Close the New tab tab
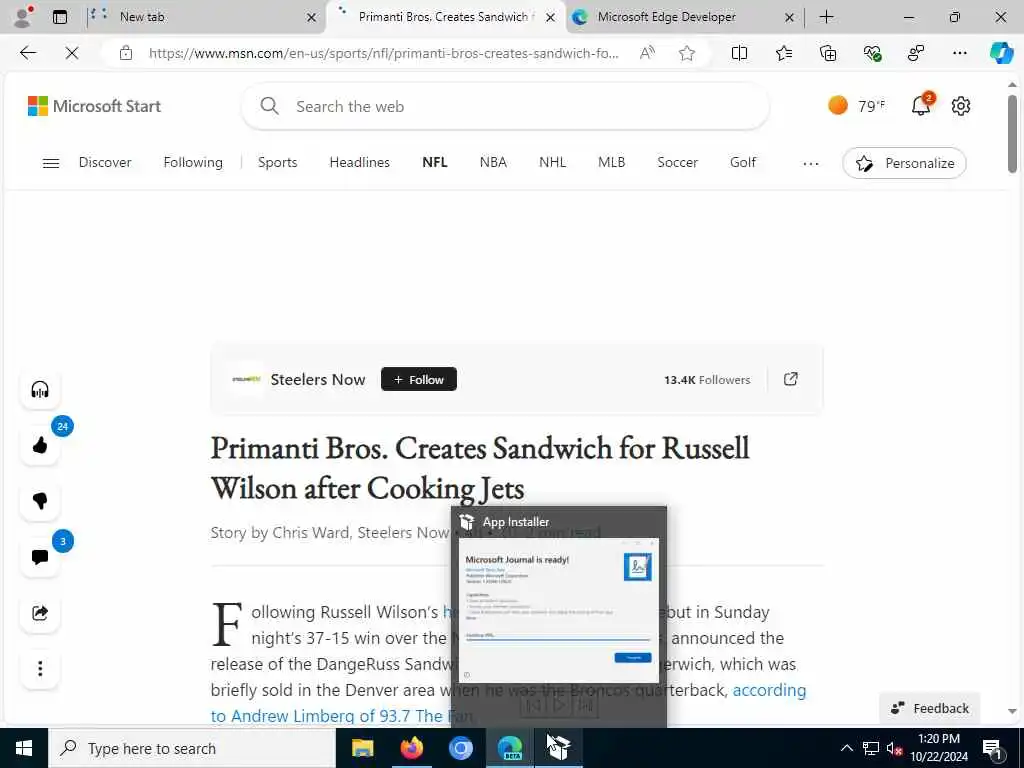 (312, 18)
